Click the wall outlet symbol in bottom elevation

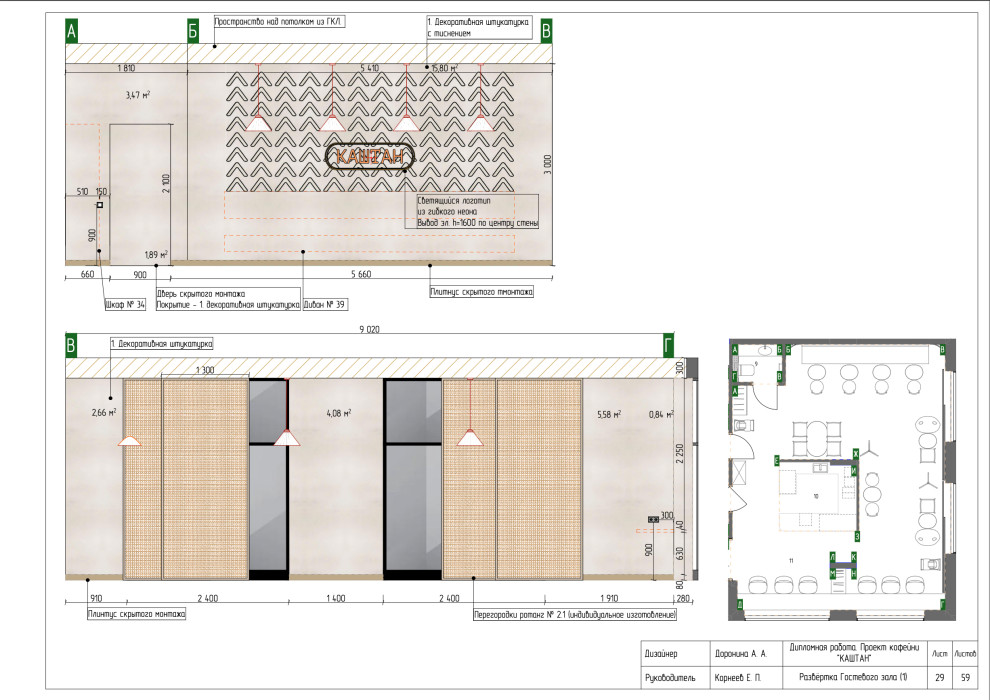pyautogui.click(x=654, y=519)
